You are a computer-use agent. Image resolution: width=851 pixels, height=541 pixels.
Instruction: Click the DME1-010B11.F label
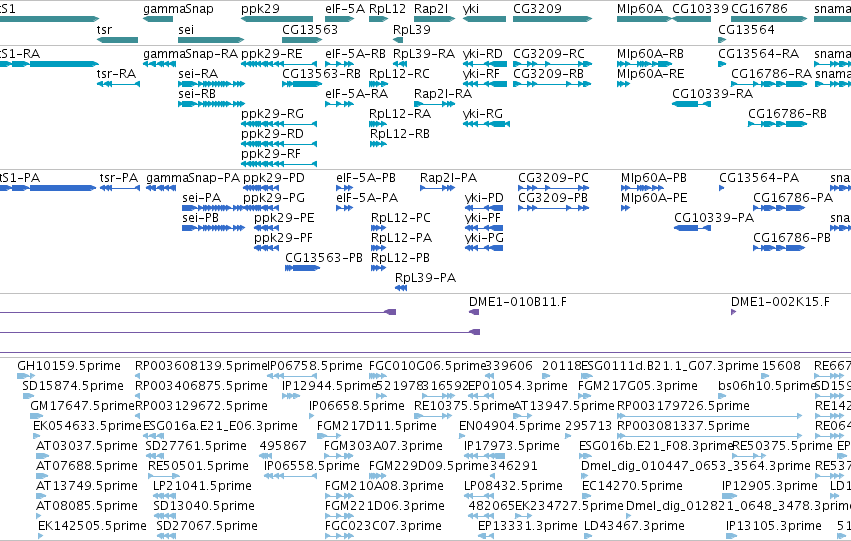(x=518, y=302)
